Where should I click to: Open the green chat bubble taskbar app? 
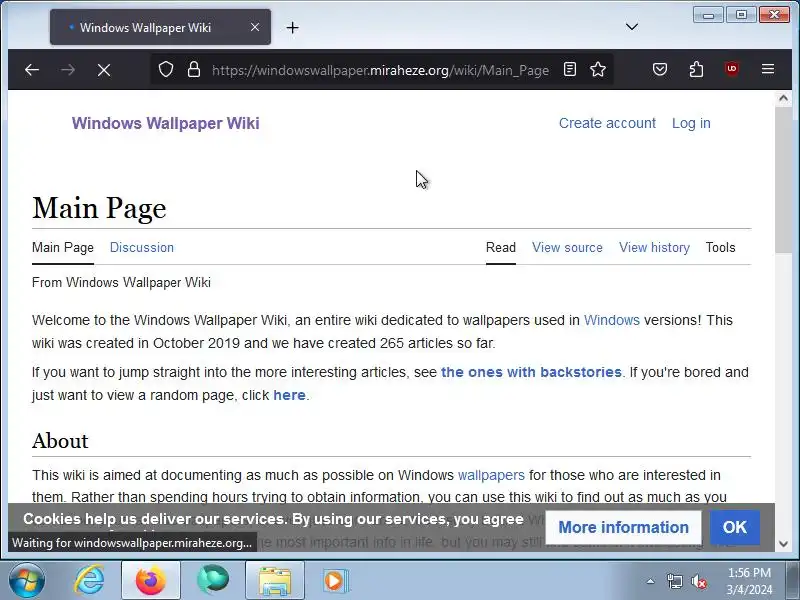pos(213,581)
